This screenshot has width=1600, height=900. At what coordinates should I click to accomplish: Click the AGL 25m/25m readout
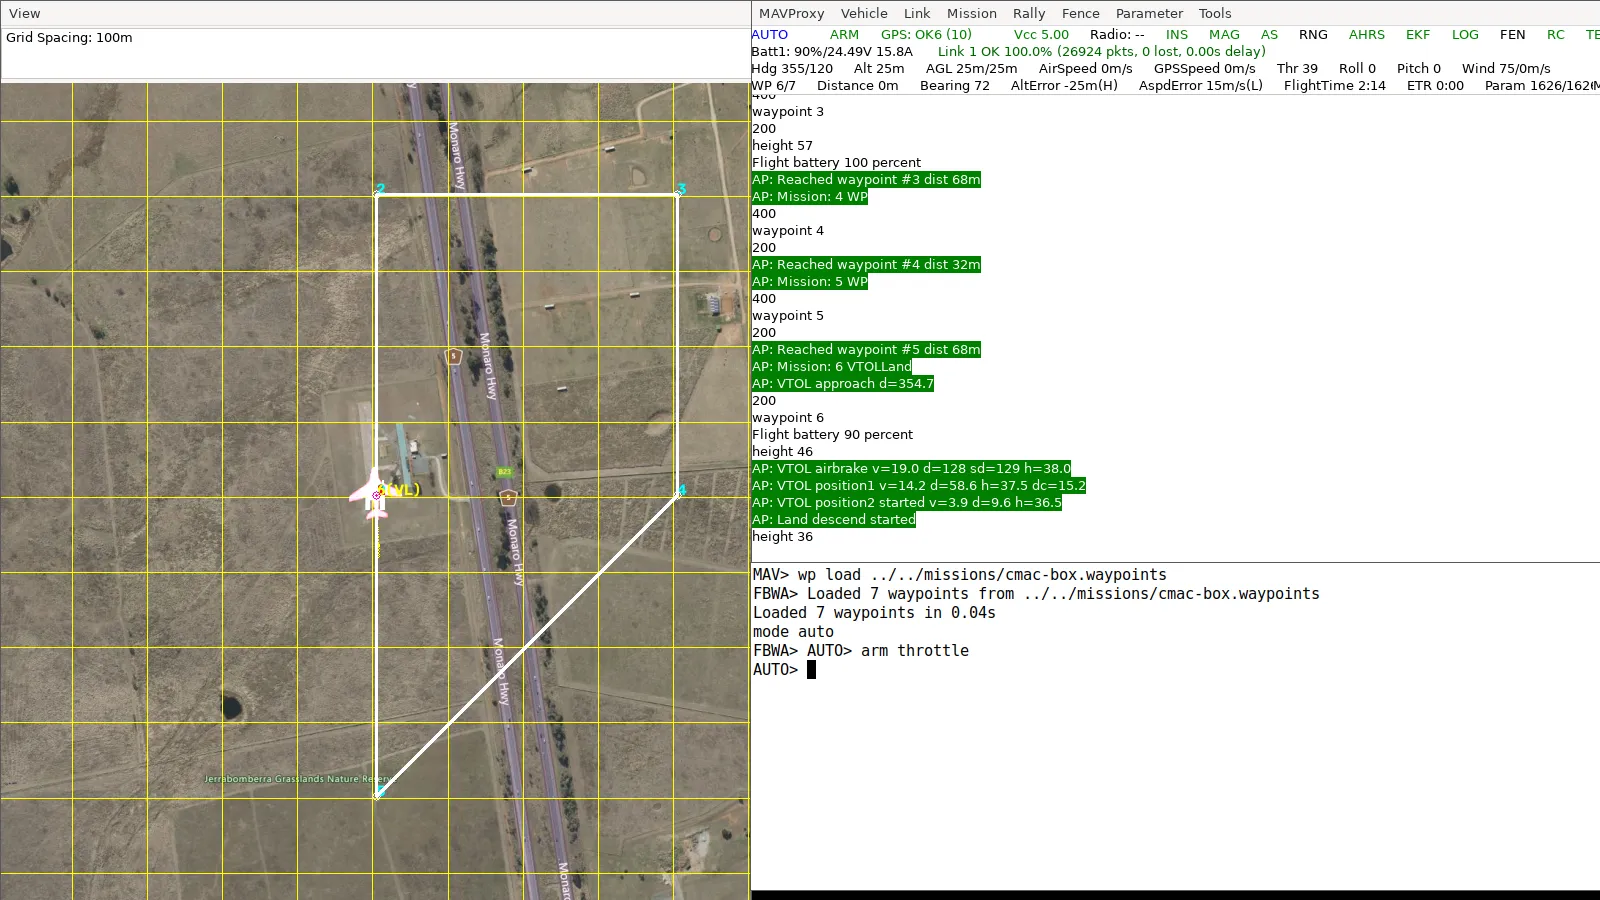tap(971, 68)
